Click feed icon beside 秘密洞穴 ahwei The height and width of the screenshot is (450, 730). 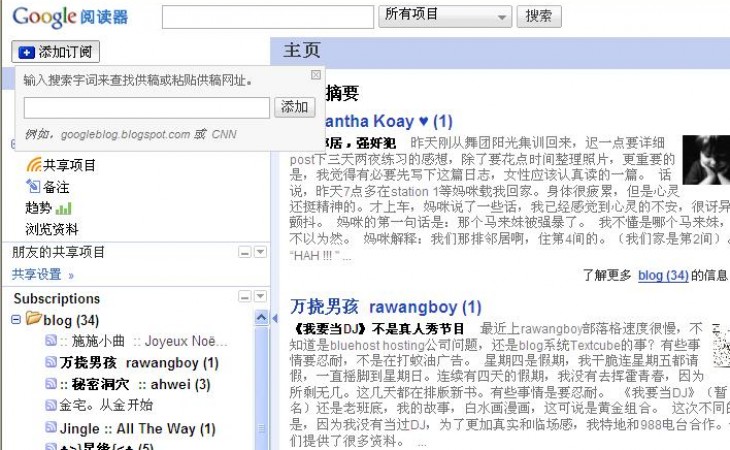(x=51, y=383)
